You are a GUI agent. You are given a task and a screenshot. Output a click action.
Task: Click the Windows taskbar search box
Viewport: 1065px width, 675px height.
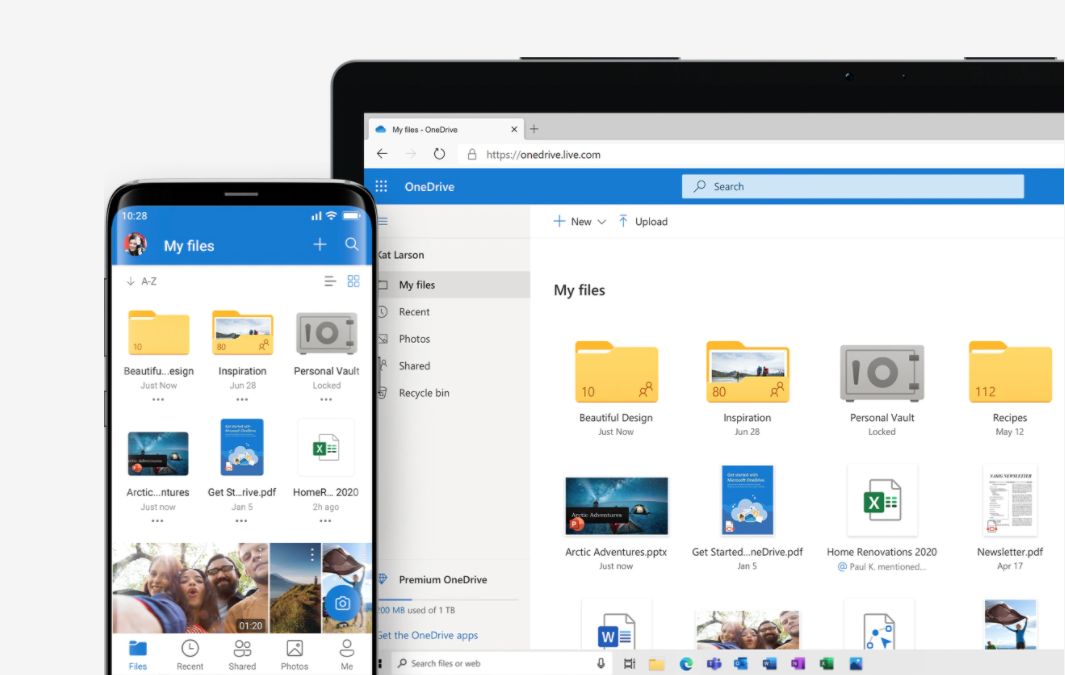(x=501, y=663)
